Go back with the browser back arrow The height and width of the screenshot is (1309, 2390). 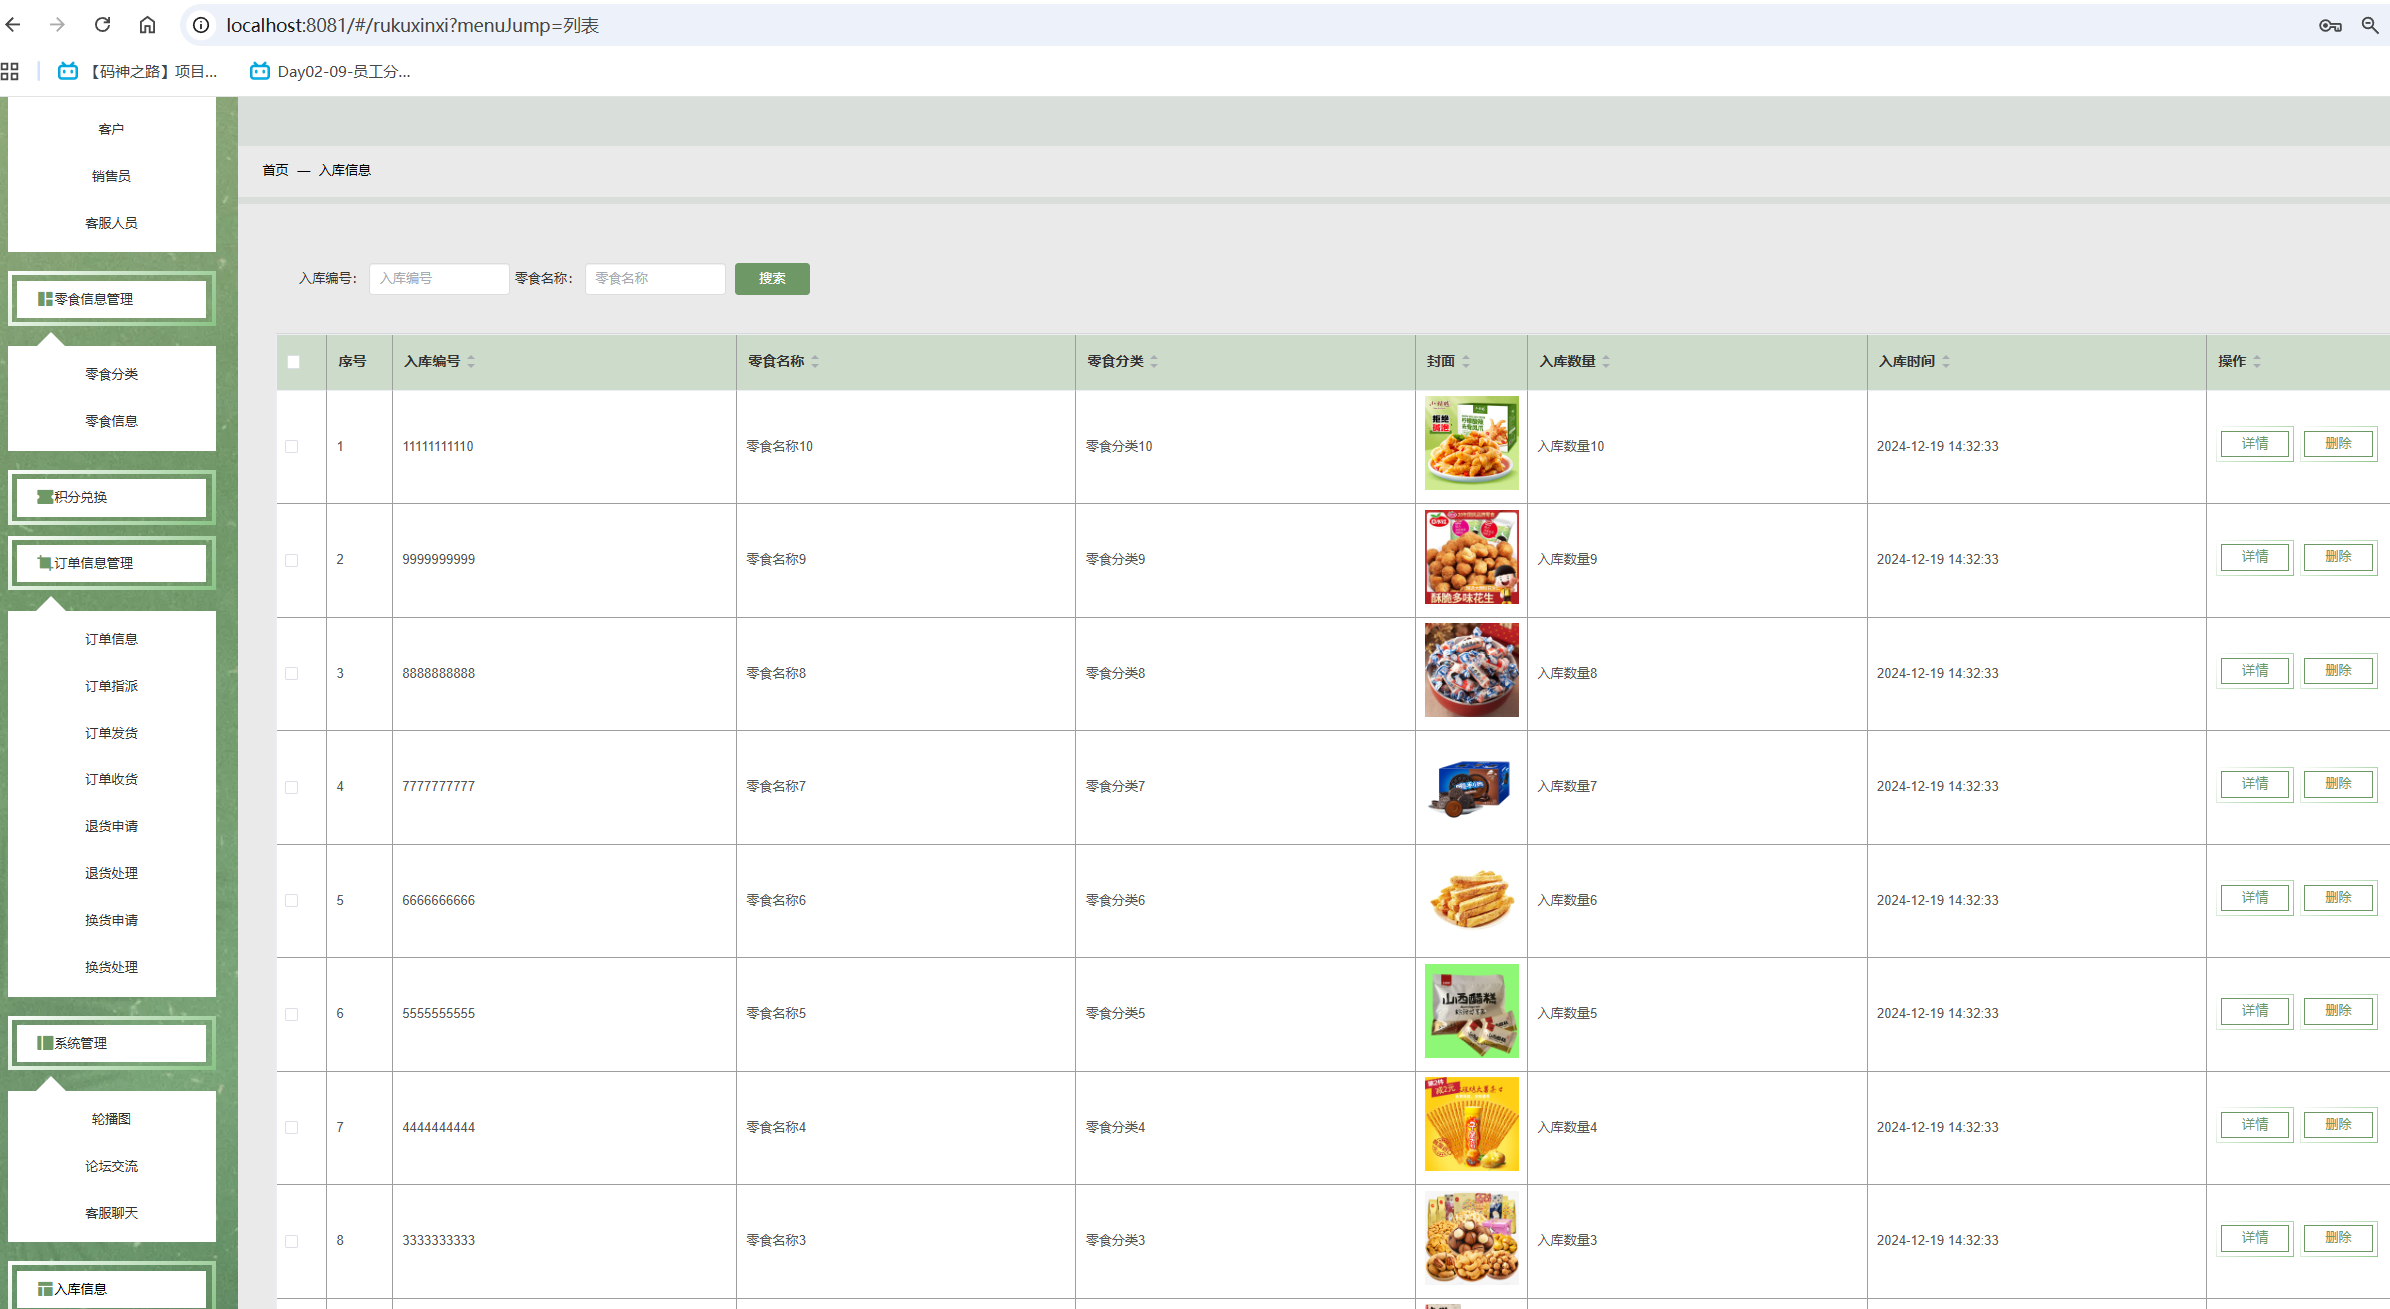click(x=13, y=25)
